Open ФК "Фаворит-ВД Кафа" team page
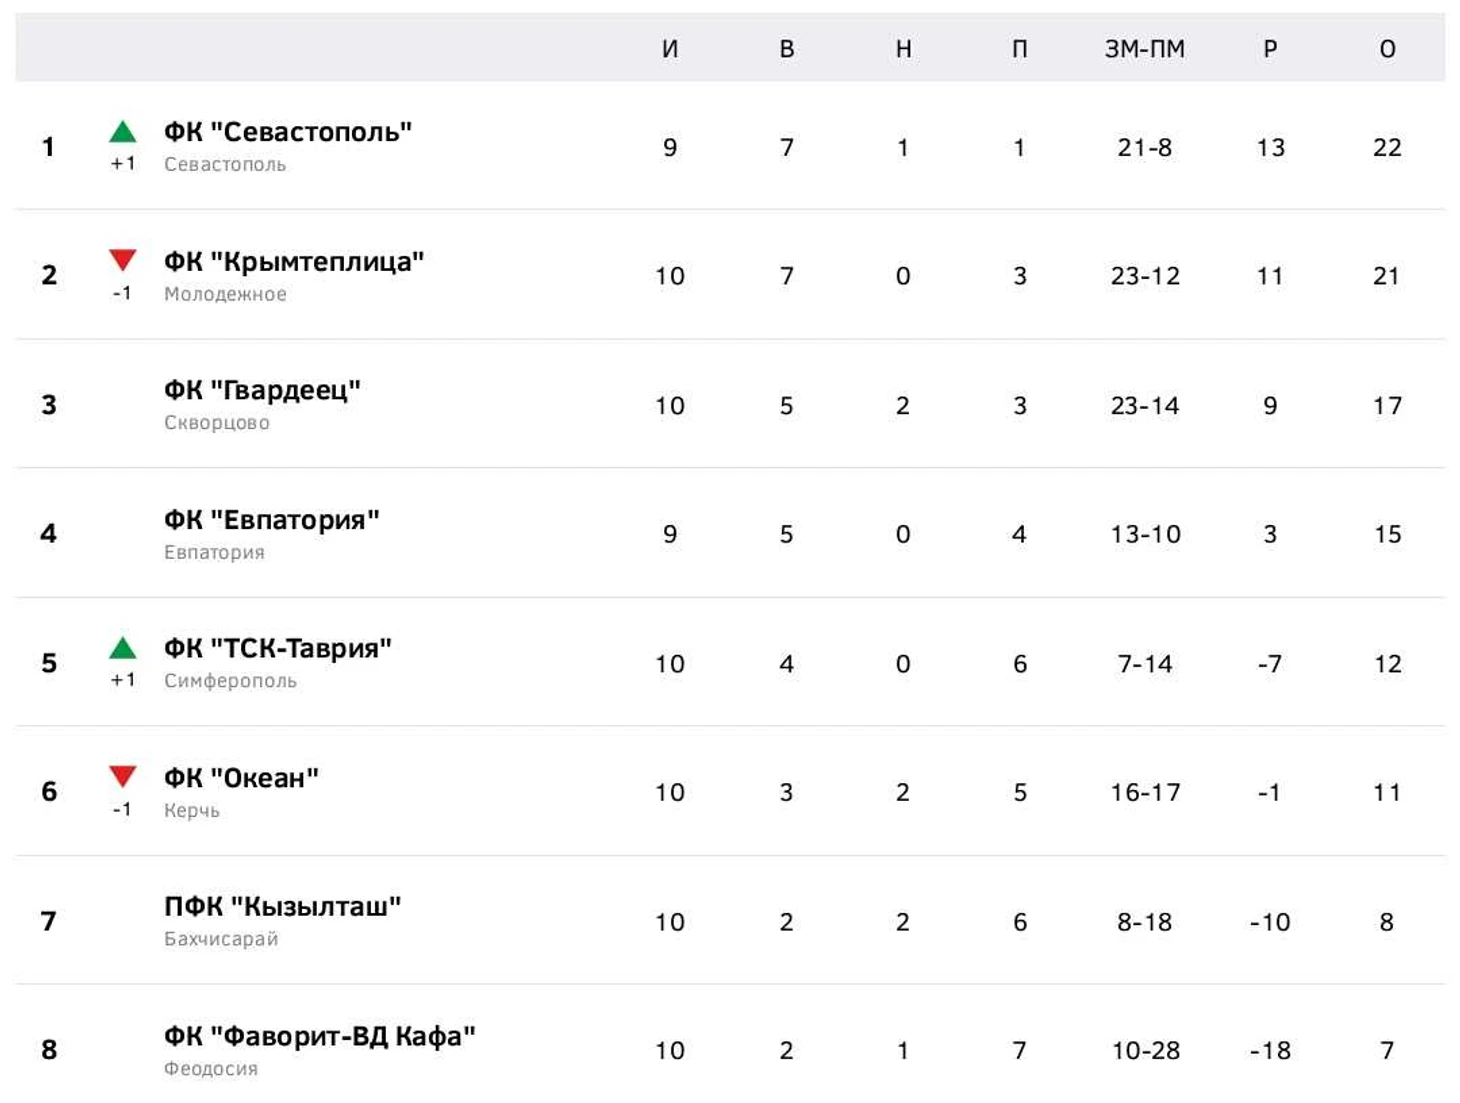The width and height of the screenshot is (1460, 1103). 320,1036
